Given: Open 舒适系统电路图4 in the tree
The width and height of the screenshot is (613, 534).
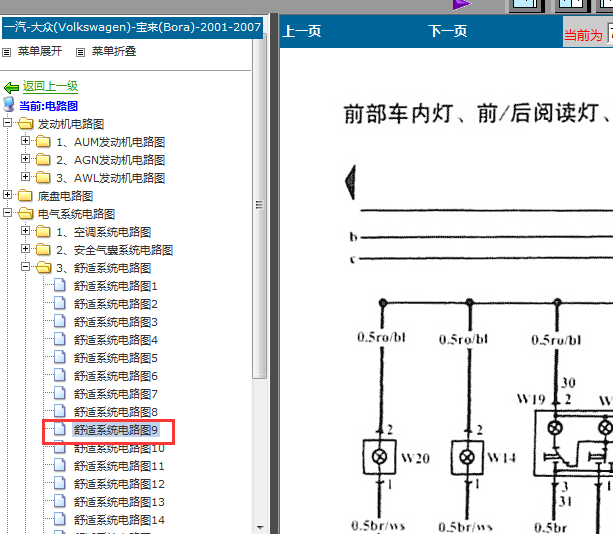Looking at the screenshot, I should pos(116,340).
